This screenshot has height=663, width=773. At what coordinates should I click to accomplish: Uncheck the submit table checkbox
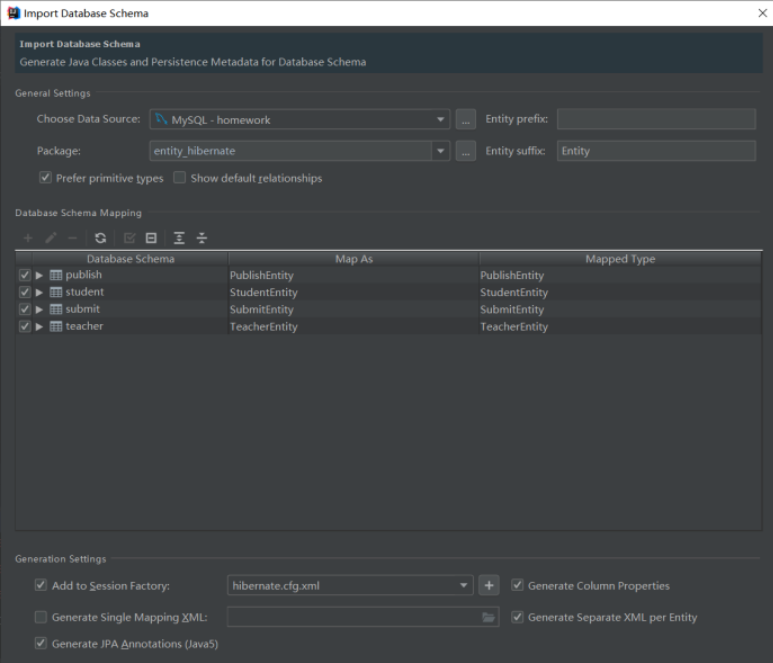pyautogui.click(x=25, y=309)
